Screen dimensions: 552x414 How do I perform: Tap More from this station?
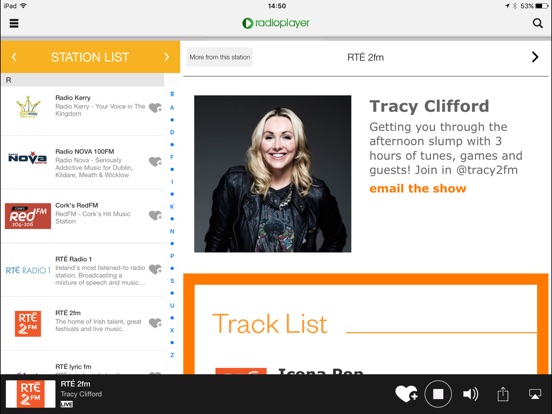click(x=220, y=57)
